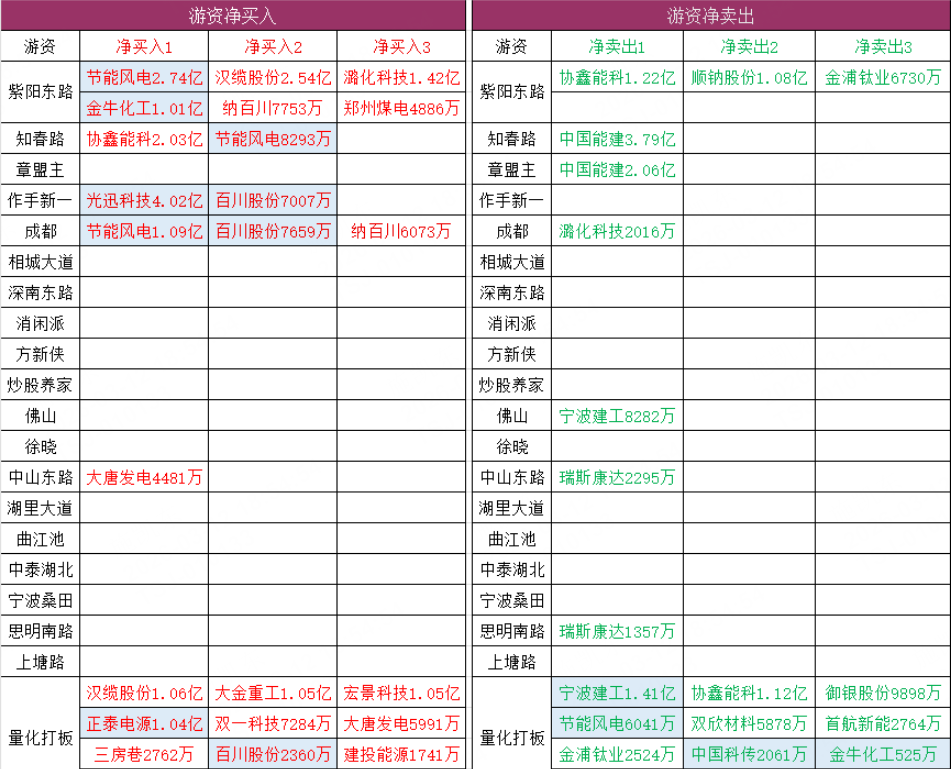
Task: Click cell 大金重工1.05亿
Action: point(273,693)
